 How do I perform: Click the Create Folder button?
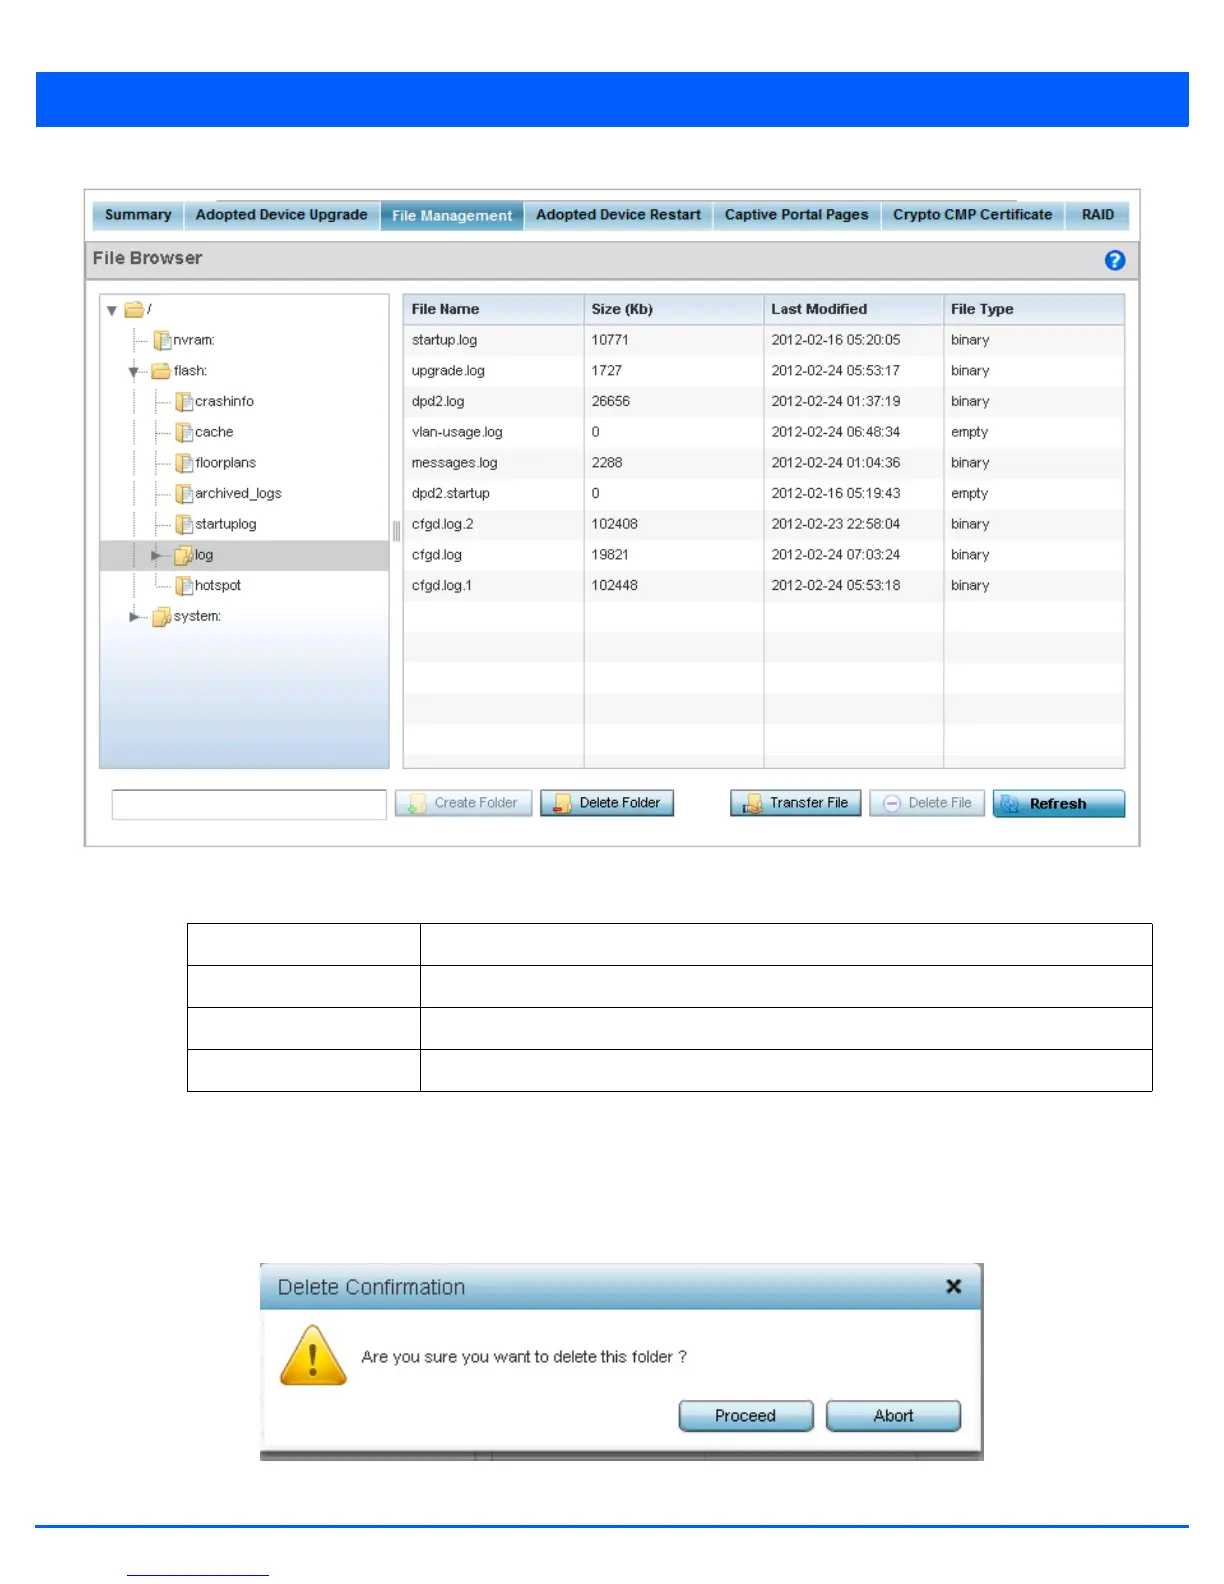(x=463, y=803)
